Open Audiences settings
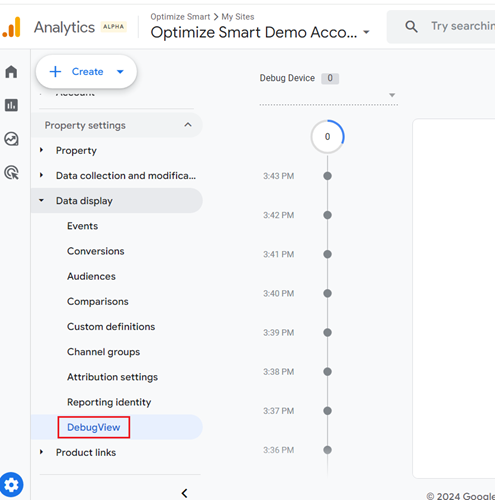Viewport: 495px width, 500px height. 91,276
